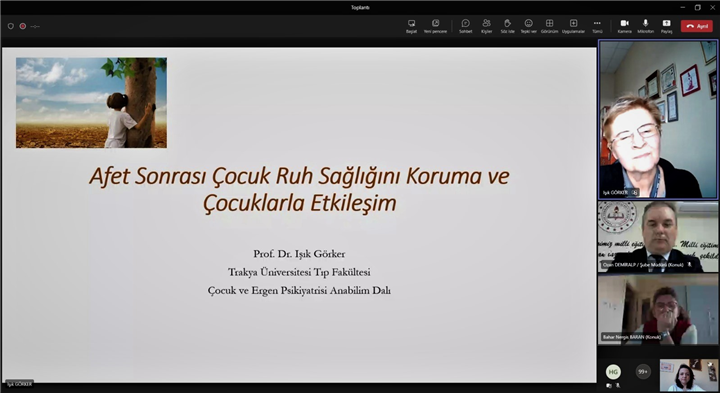The image size is (720, 393).
Task: Select Bahar Nergis BARAN's video tile
Action: pos(658,309)
